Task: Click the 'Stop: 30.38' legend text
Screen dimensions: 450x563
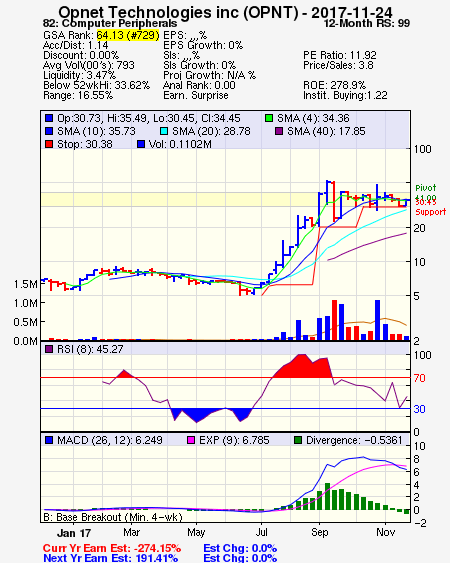Action: click(x=85, y=144)
